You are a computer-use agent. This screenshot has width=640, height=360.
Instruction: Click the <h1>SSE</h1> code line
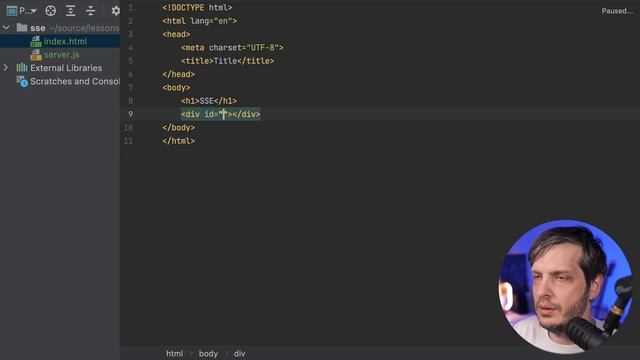coord(209,100)
